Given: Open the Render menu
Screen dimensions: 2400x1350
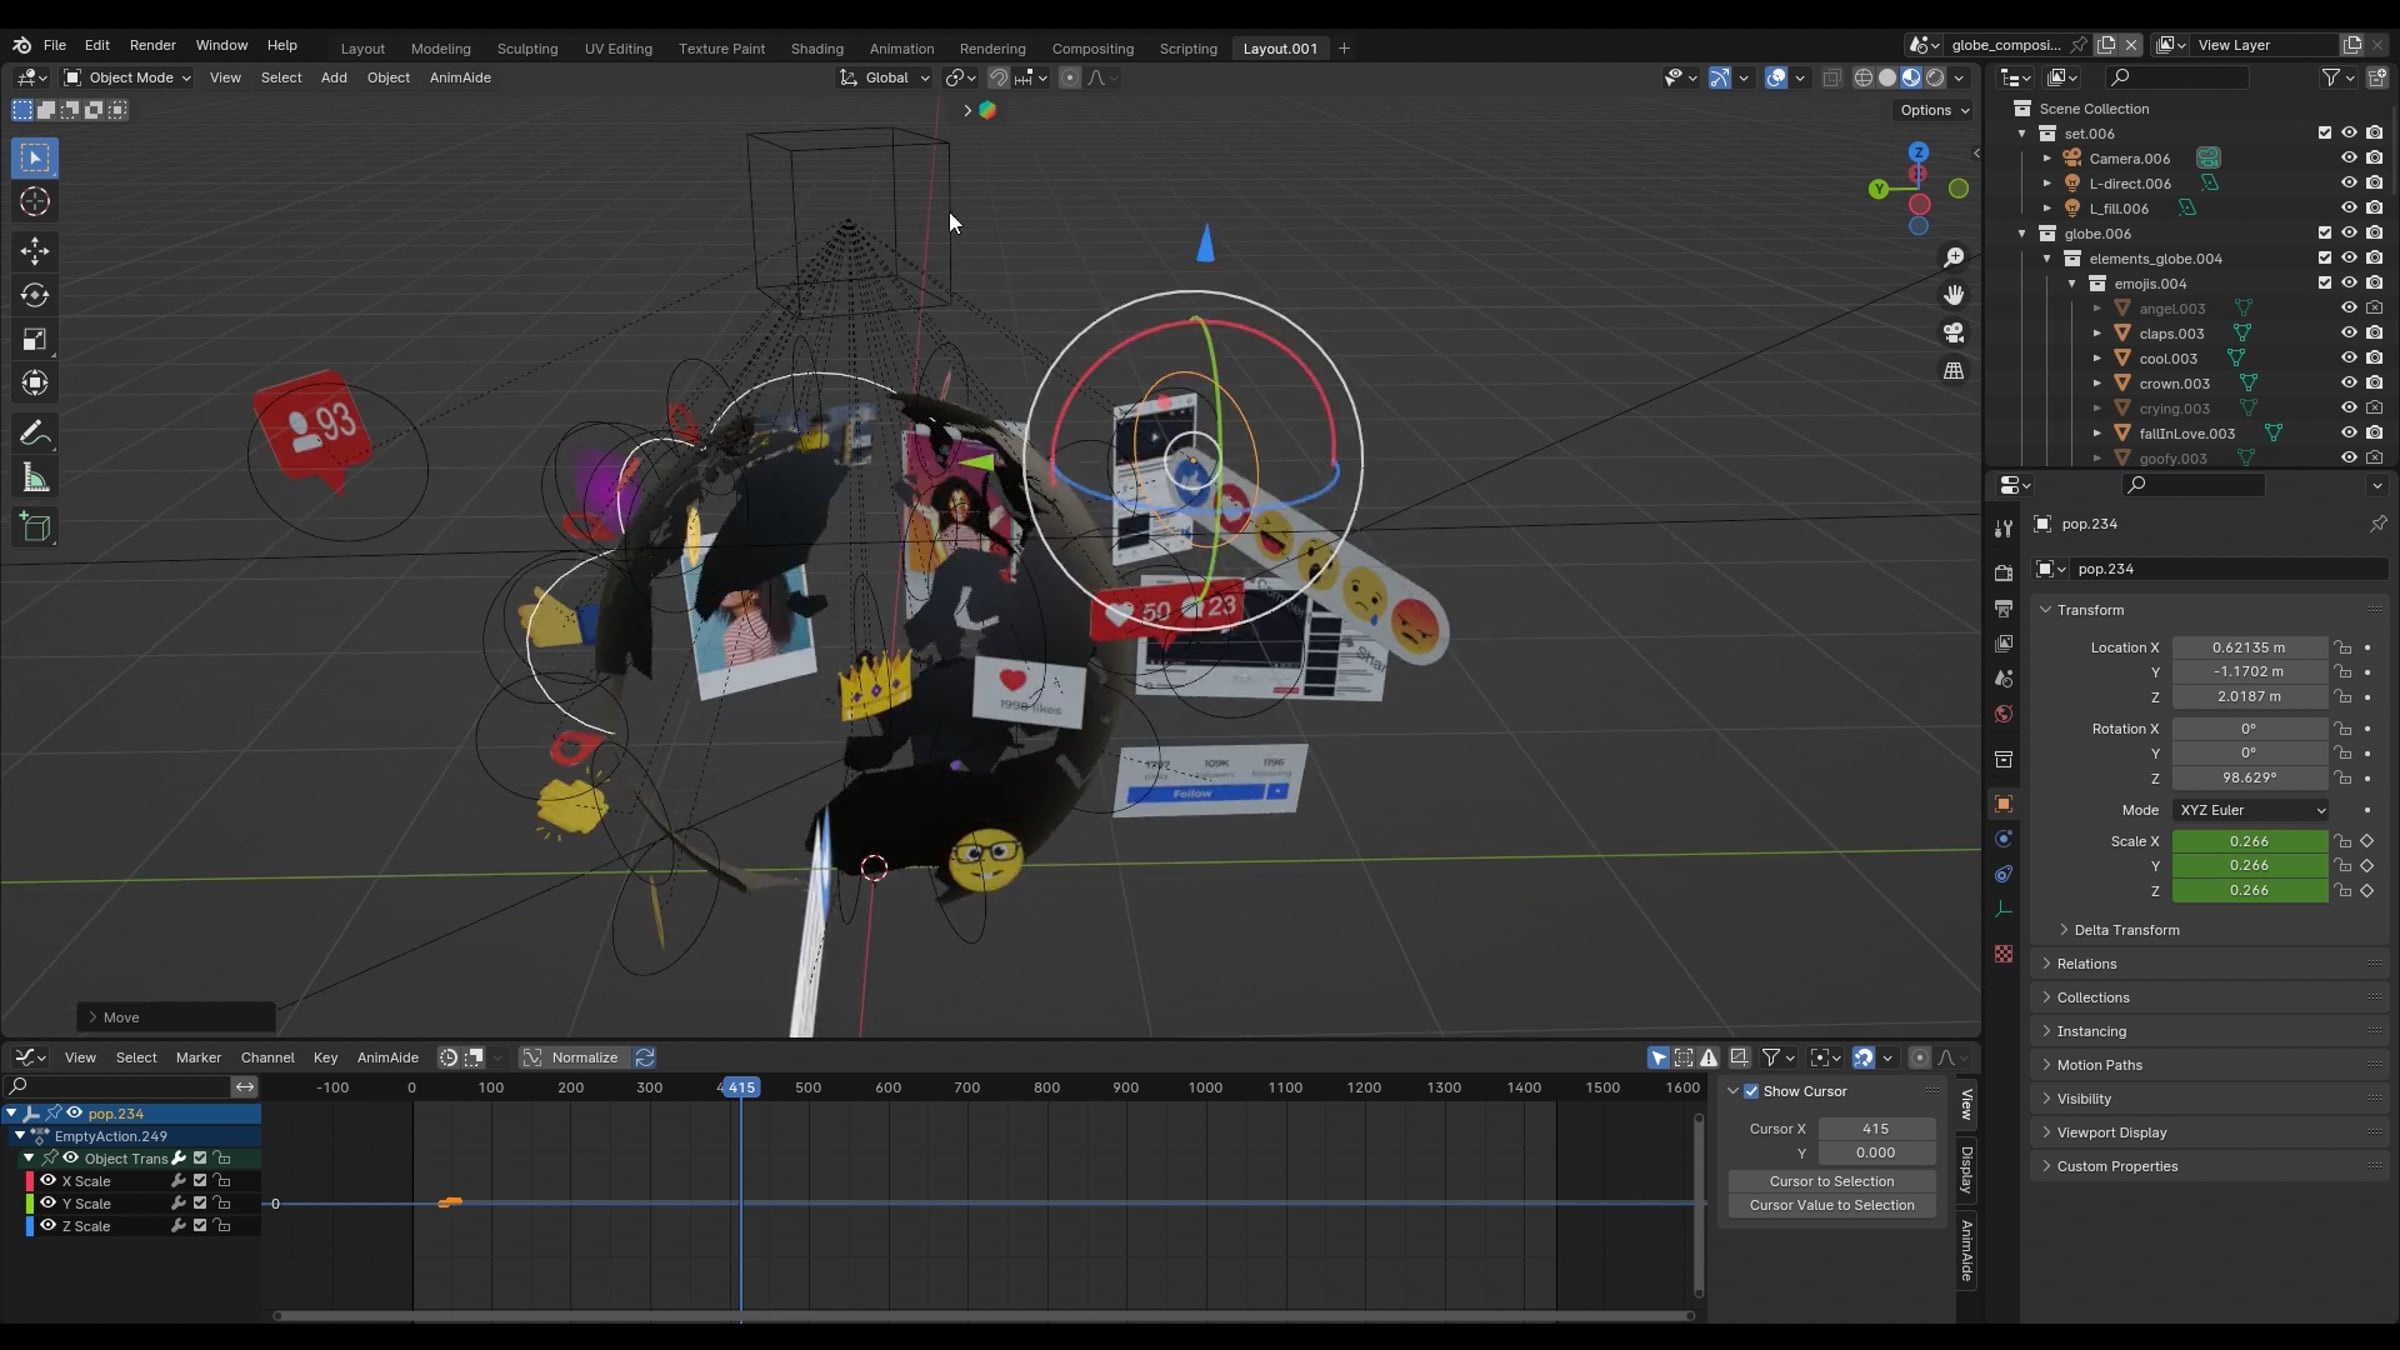Looking at the screenshot, I should pyautogui.click(x=152, y=45).
